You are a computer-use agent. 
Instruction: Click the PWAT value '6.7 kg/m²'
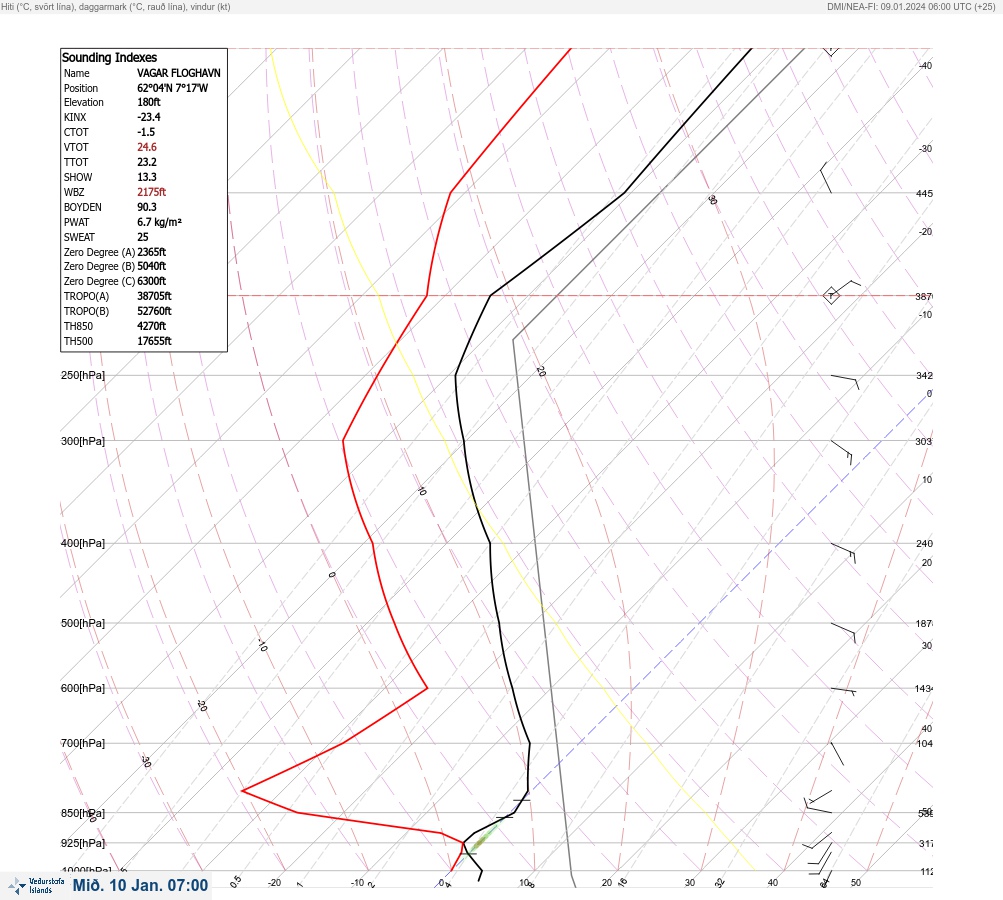point(159,222)
